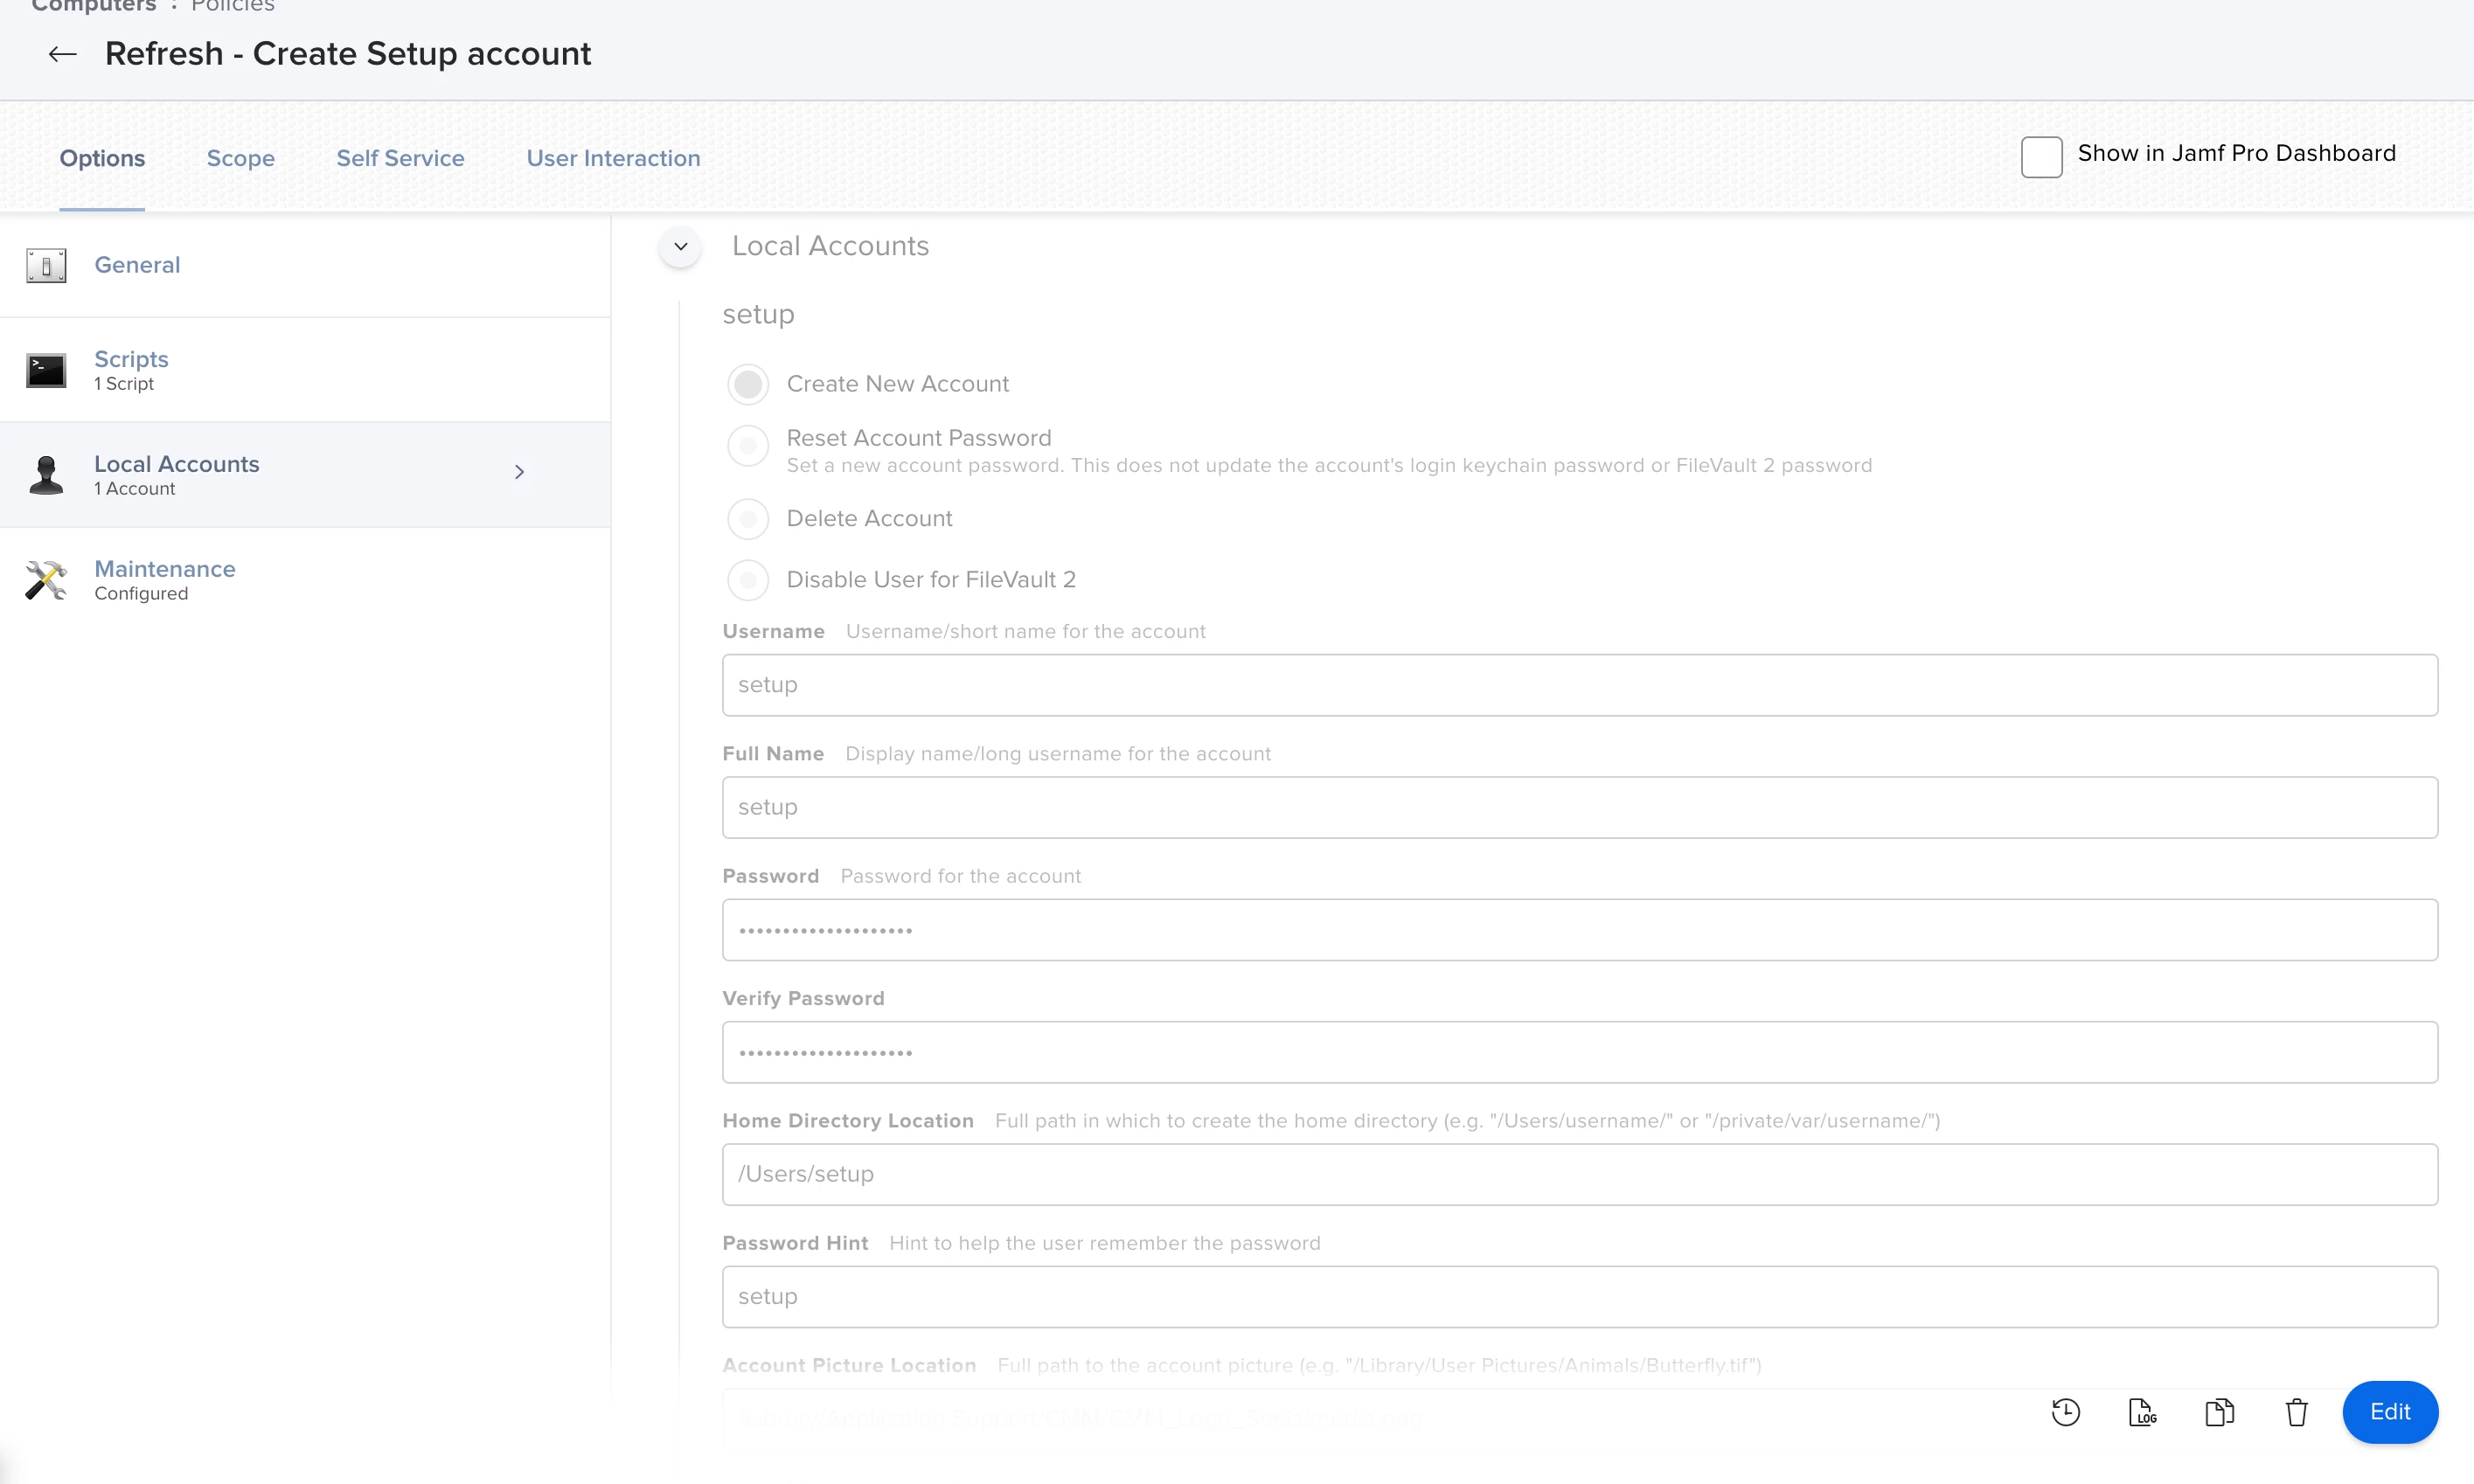Click into the Username input field
This screenshot has width=2474, height=1484.
point(1580,685)
